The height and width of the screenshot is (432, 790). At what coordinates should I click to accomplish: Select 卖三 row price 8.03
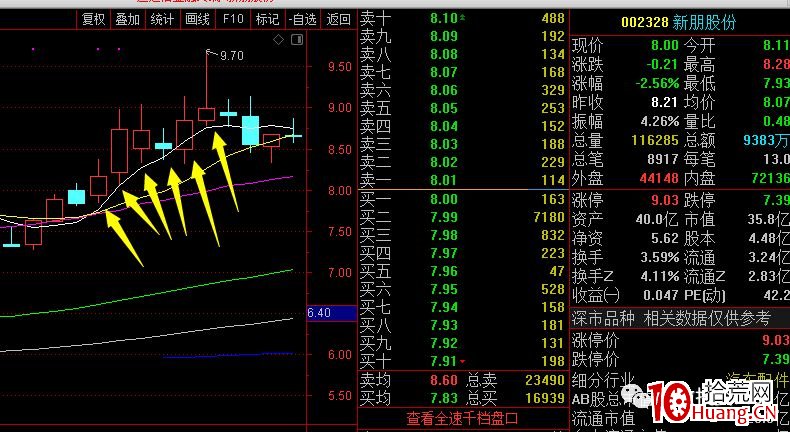pos(444,144)
